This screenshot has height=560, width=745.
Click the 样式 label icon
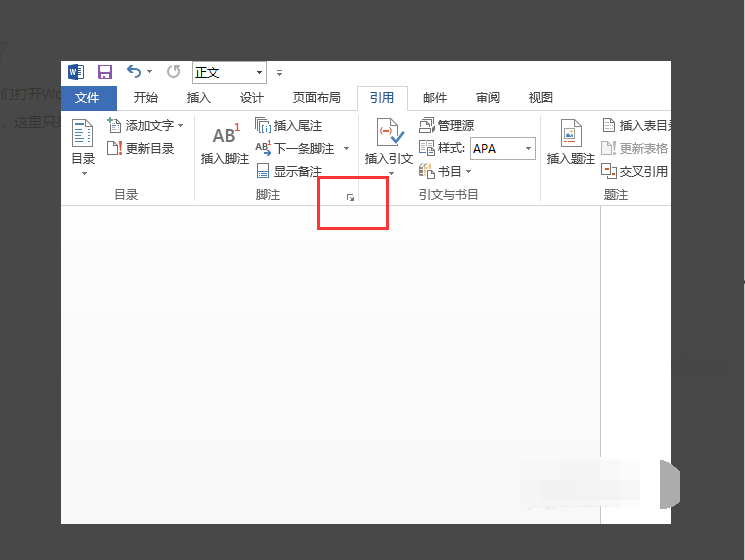(x=427, y=148)
